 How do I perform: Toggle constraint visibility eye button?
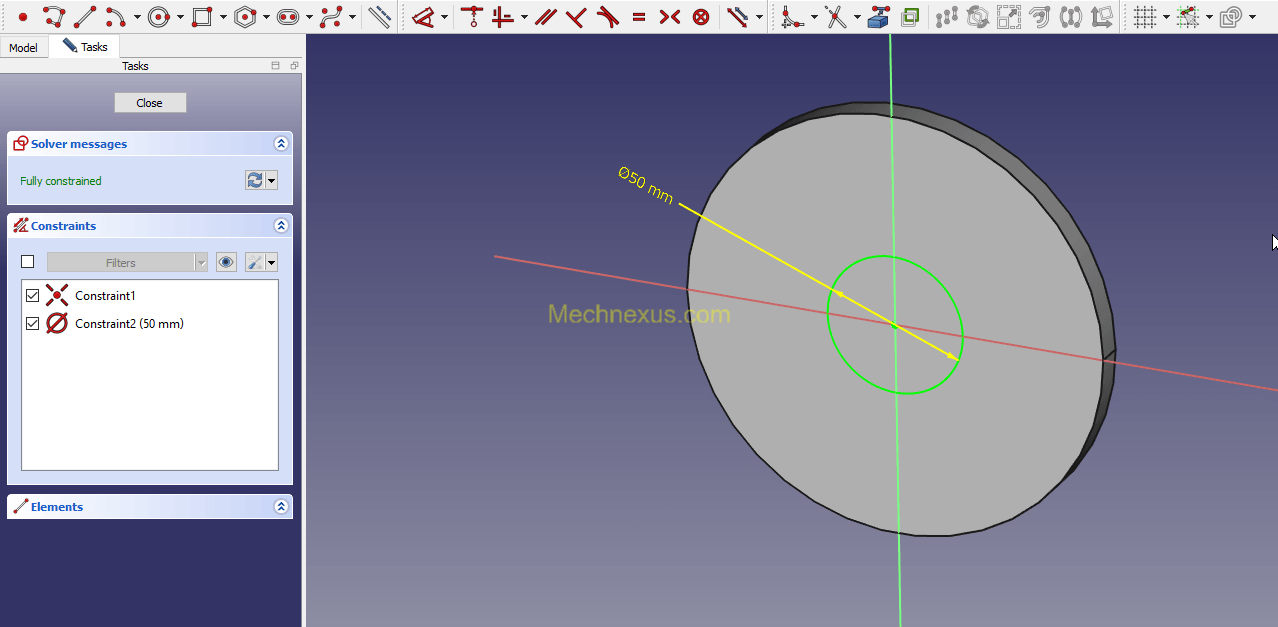tap(226, 262)
